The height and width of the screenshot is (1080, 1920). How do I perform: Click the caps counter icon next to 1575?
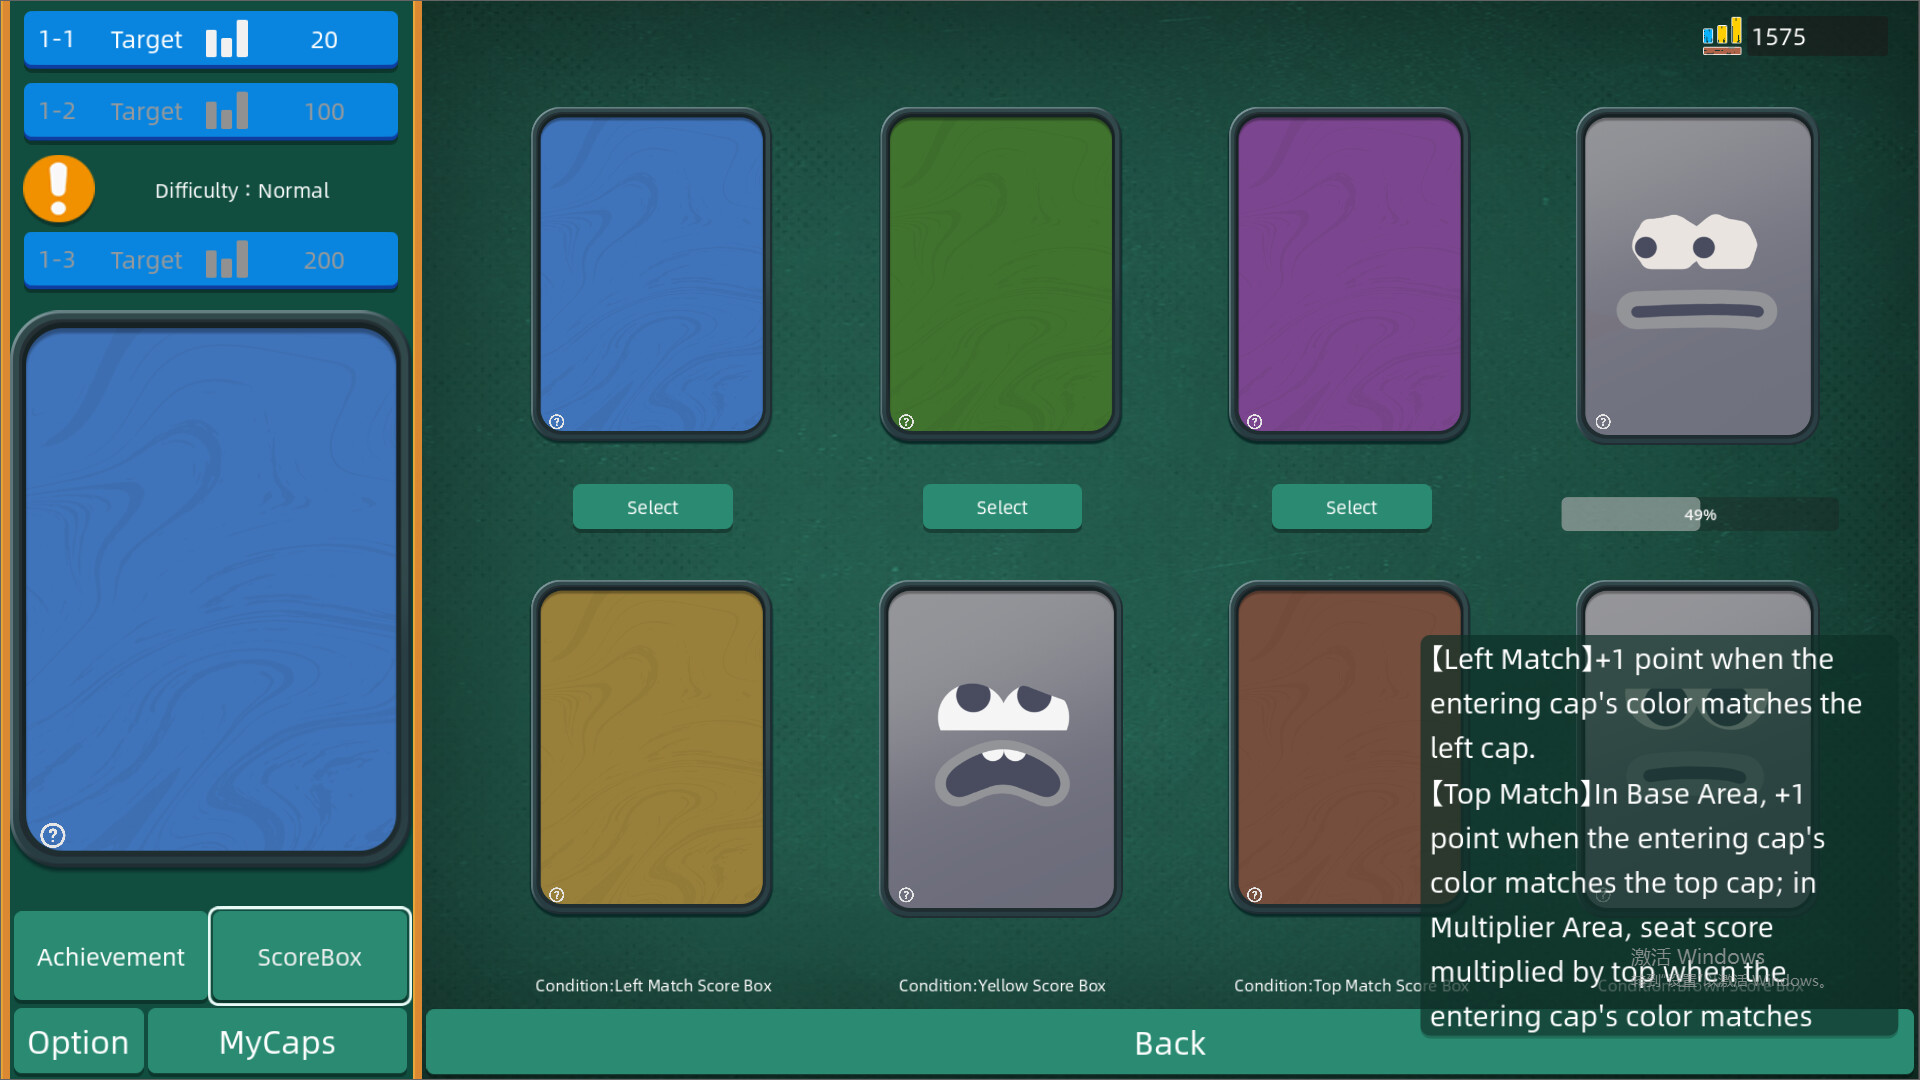point(1723,36)
